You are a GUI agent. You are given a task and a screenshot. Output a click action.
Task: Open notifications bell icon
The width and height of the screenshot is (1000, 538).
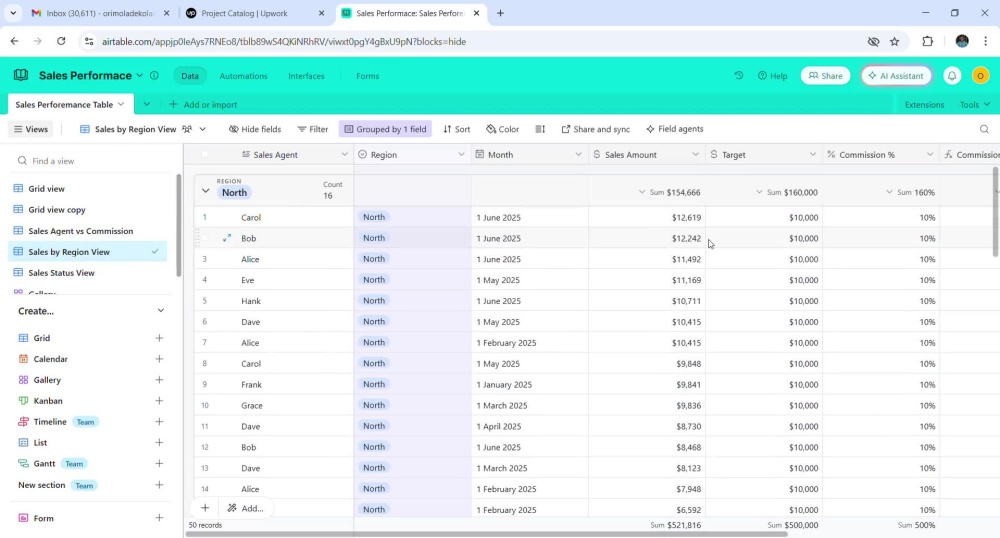tap(952, 75)
